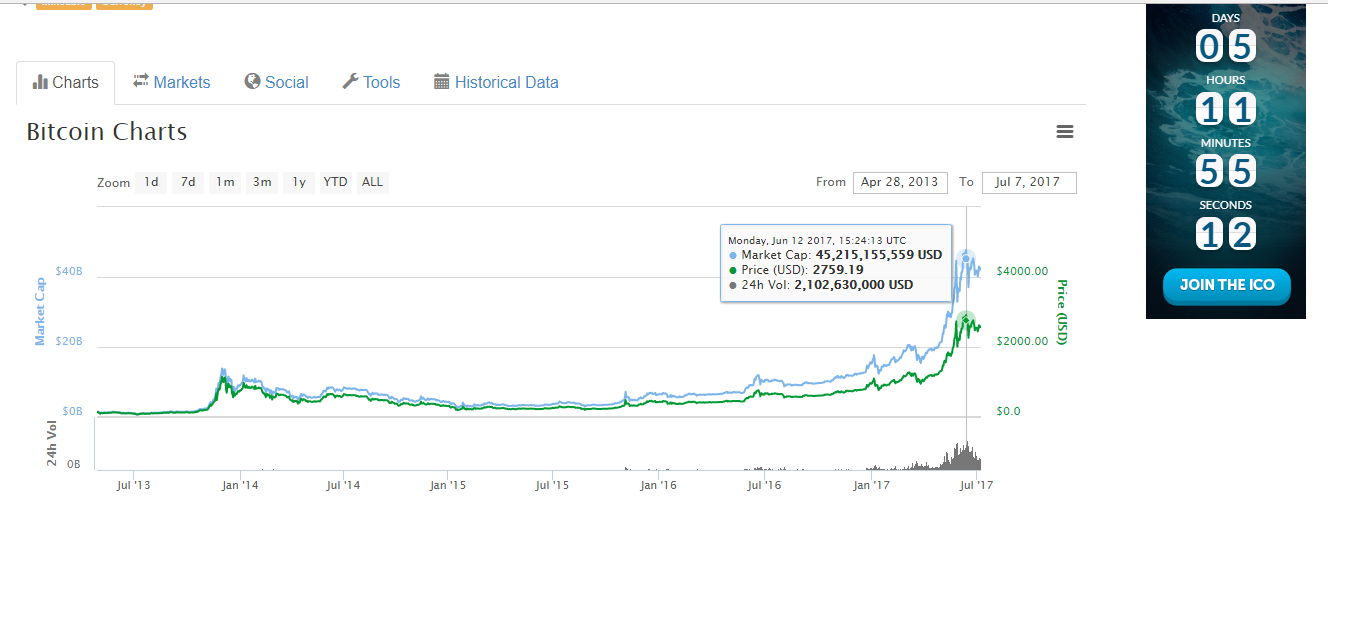The image size is (1360, 624).
Task: Set chart zoom to 1y
Action: tap(299, 182)
